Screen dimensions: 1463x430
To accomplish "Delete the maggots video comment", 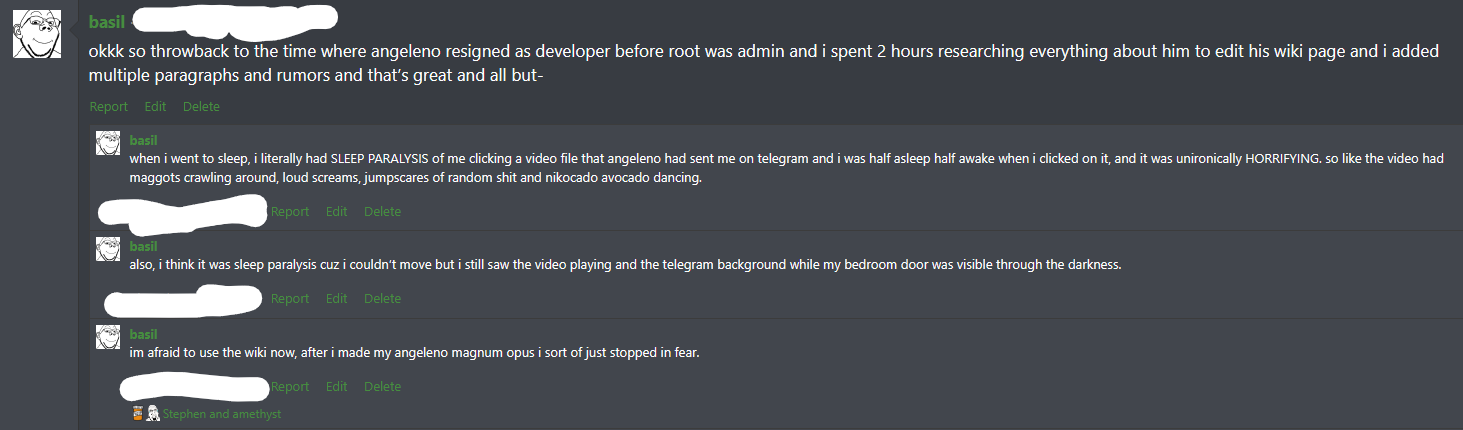I will point(382,212).
